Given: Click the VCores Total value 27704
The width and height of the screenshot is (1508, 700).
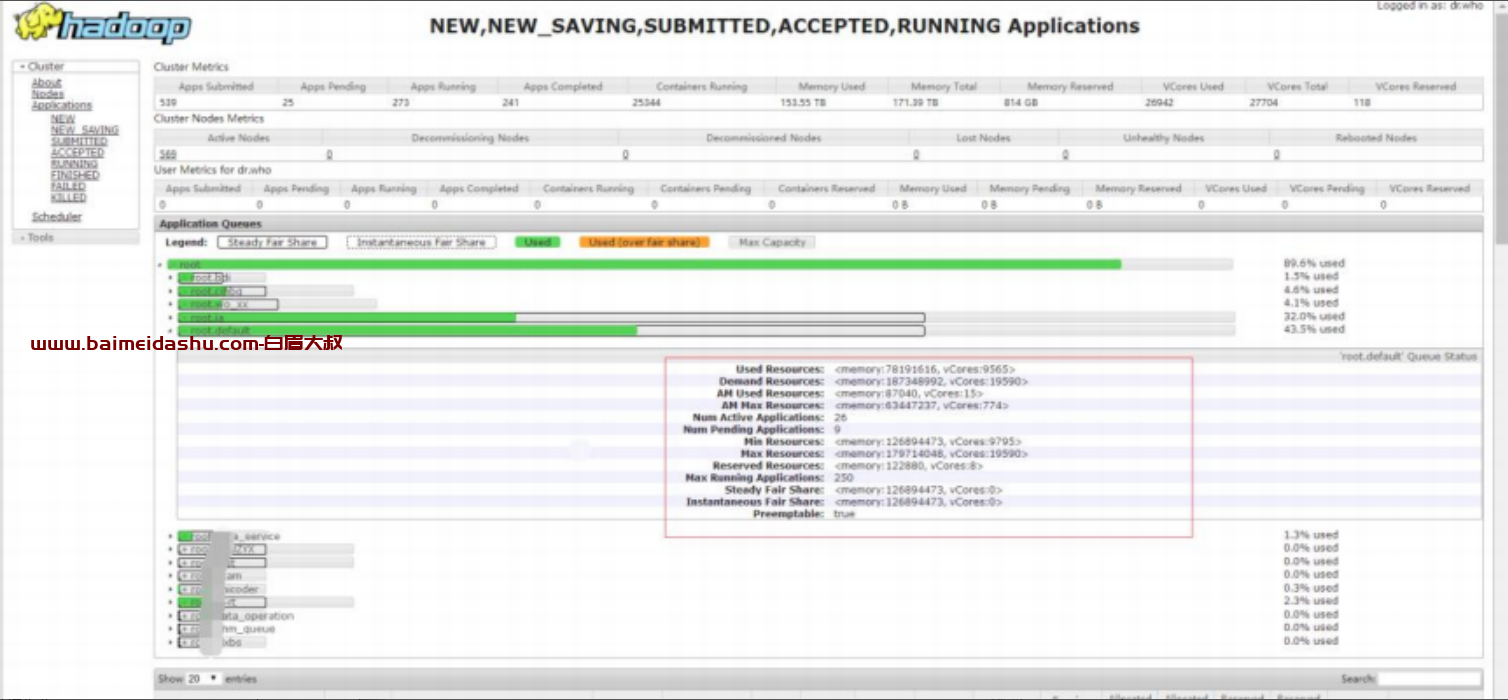Looking at the screenshot, I should pos(1264,102).
